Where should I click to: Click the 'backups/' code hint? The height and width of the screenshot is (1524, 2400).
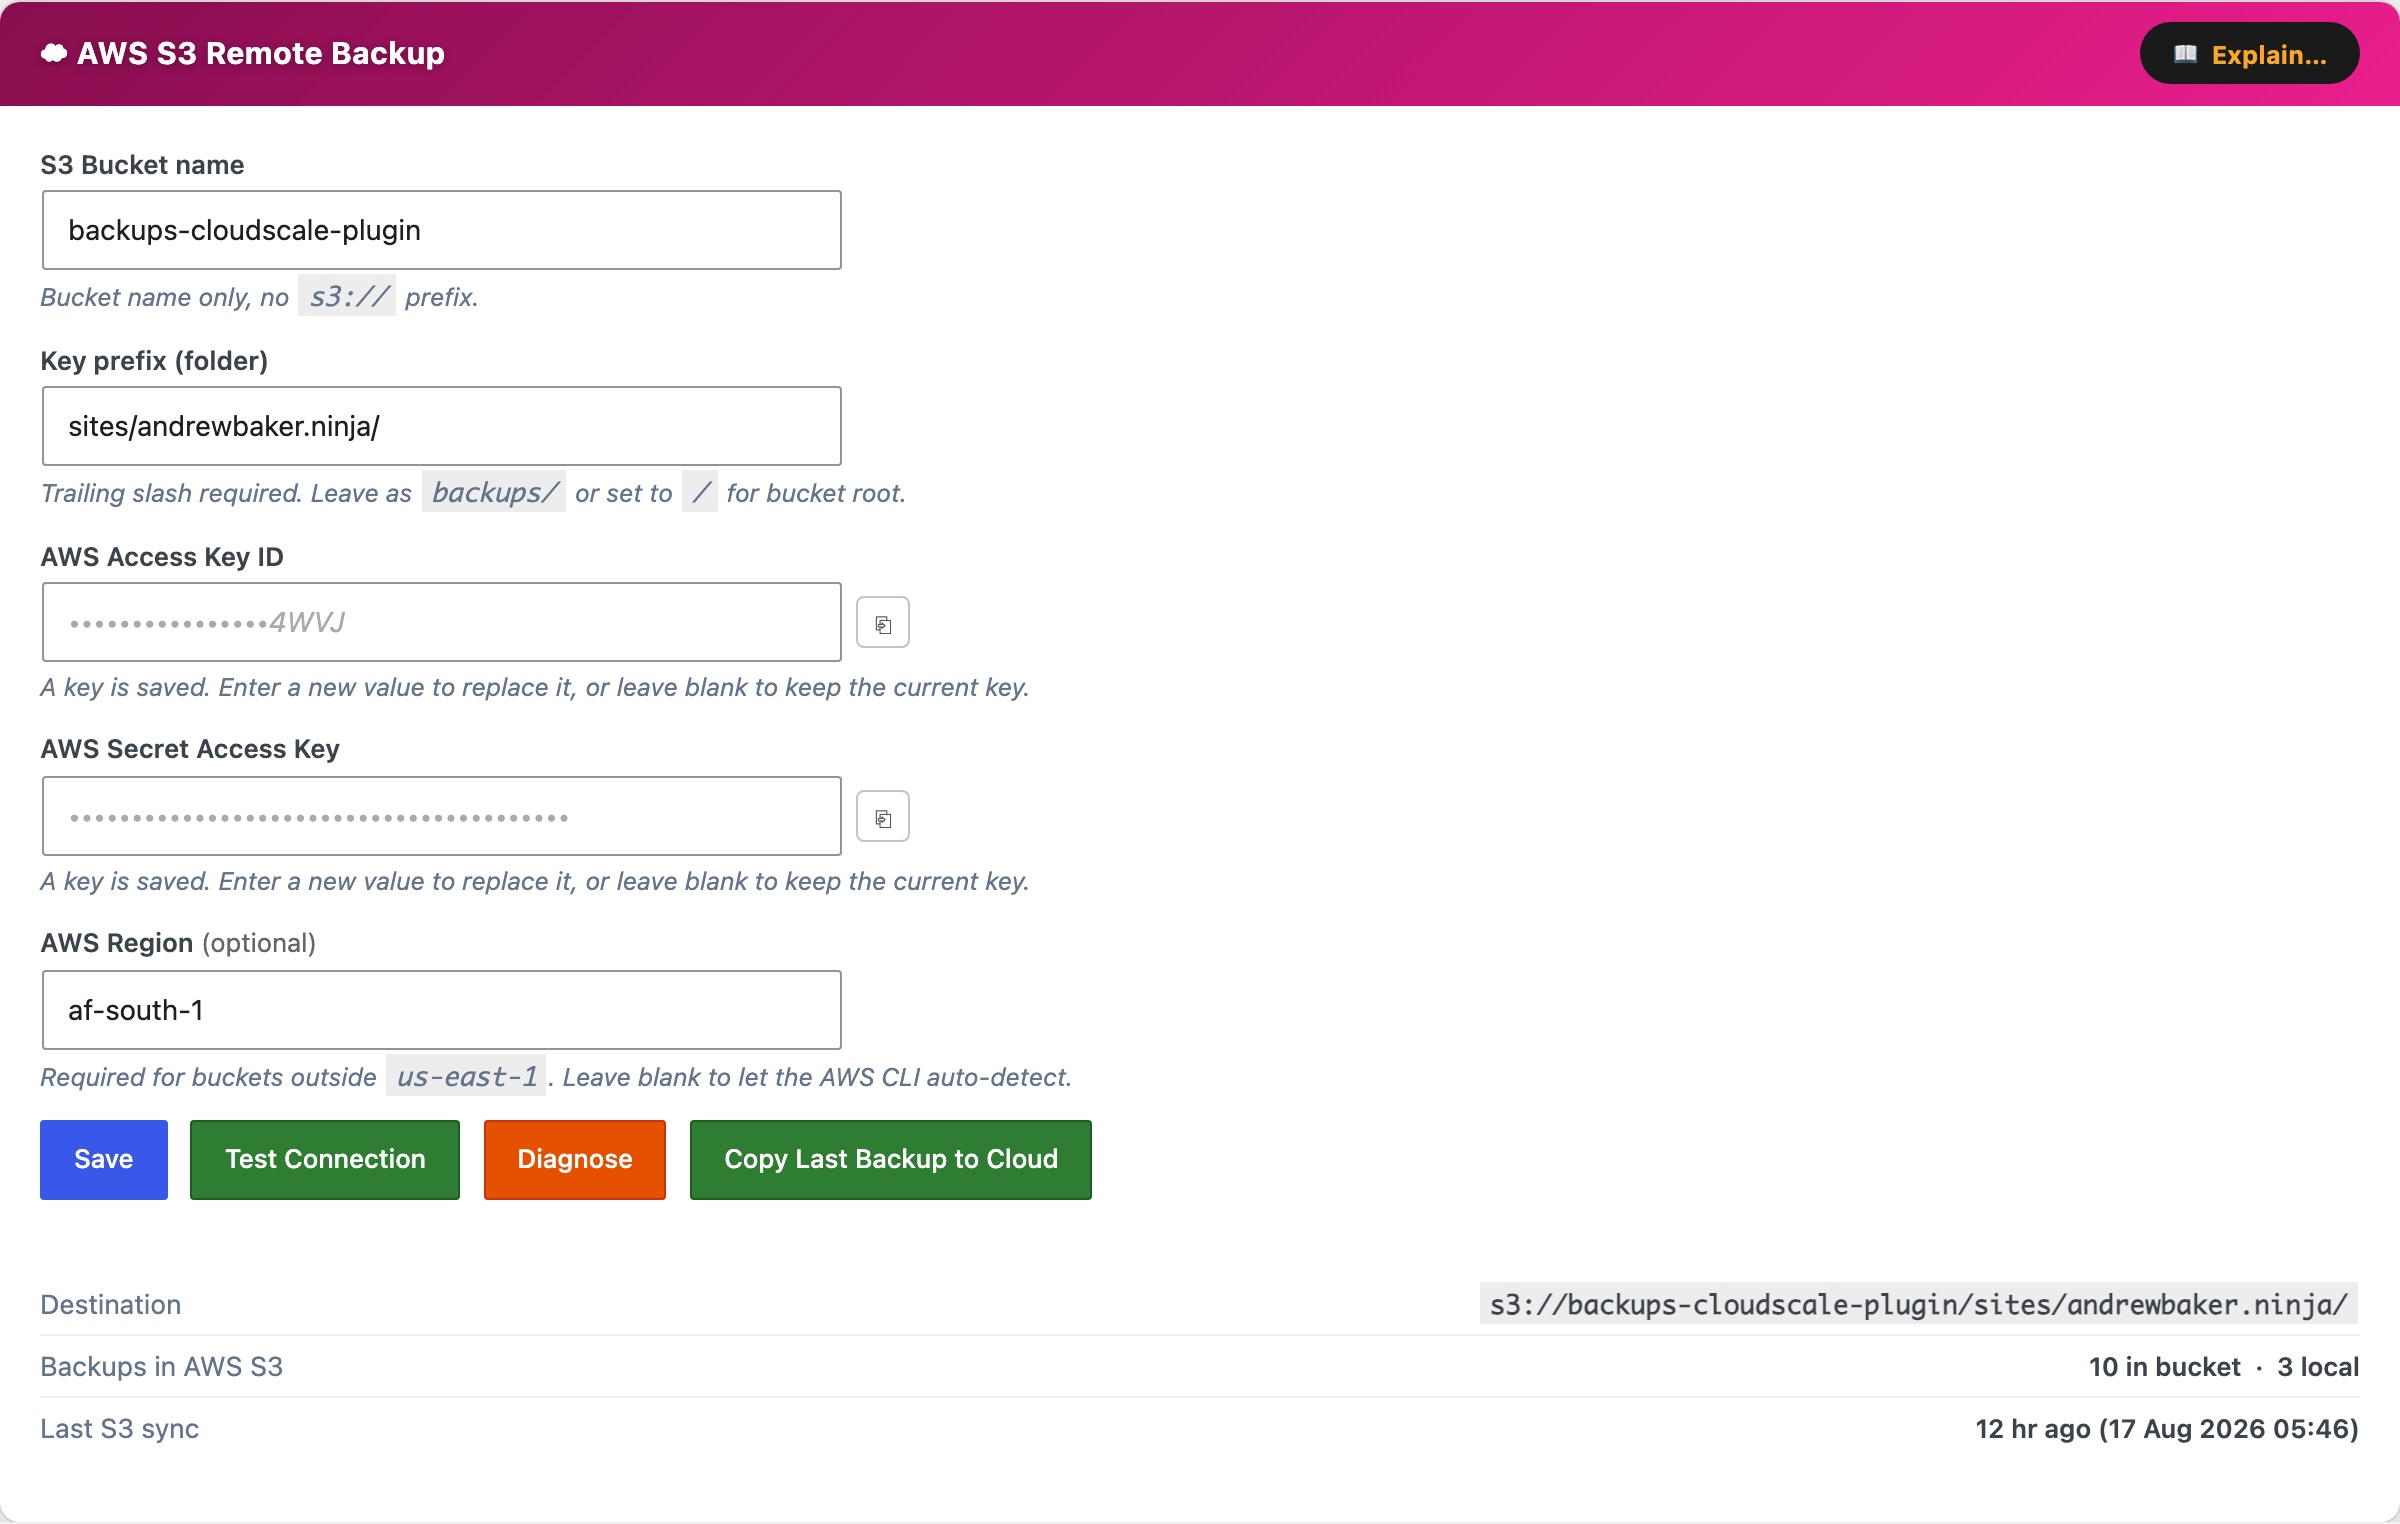coord(494,492)
